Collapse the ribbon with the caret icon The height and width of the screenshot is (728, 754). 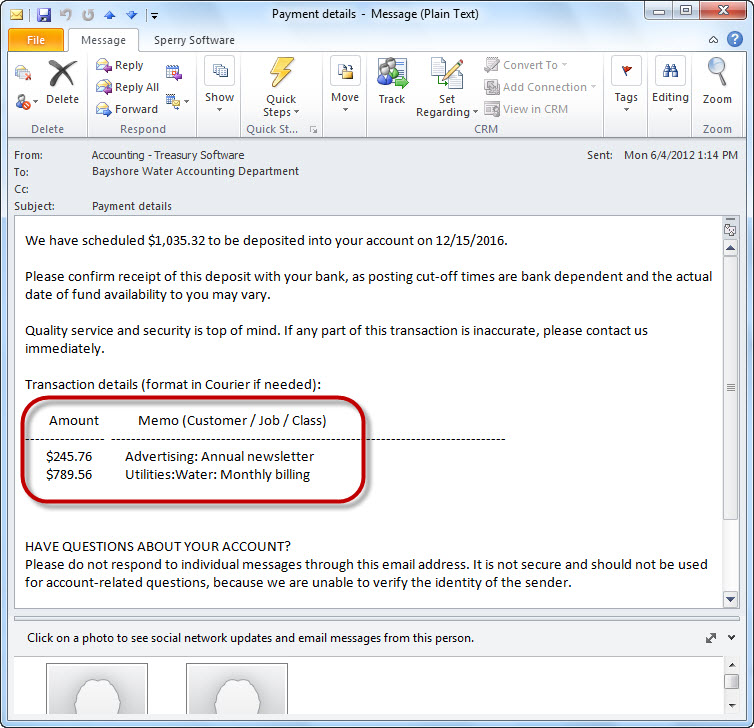(x=712, y=41)
